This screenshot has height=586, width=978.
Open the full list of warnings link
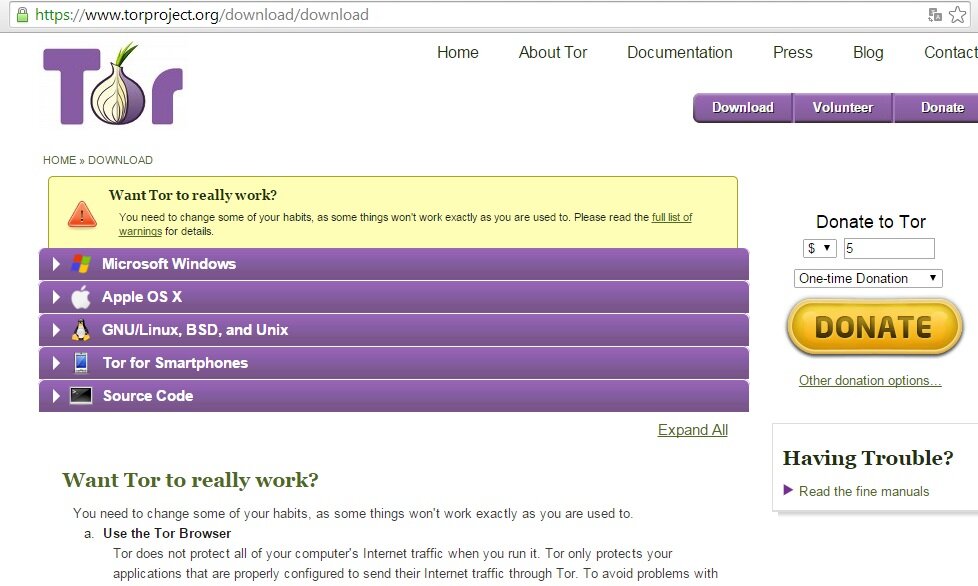[672, 217]
